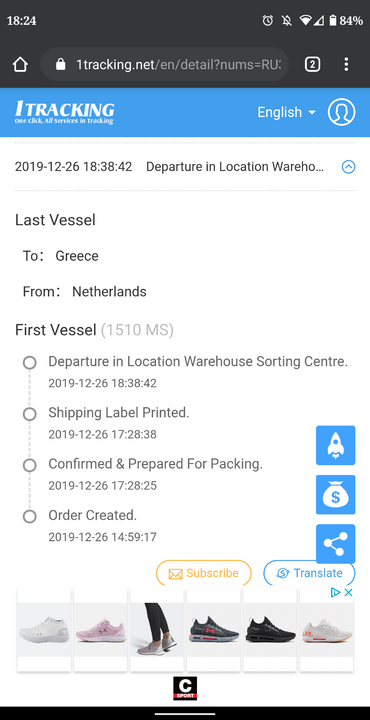The width and height of the screenshot is (370, 720).
Task: Open the tab switcher showing 2 tabs
Action: click(312, 64)
